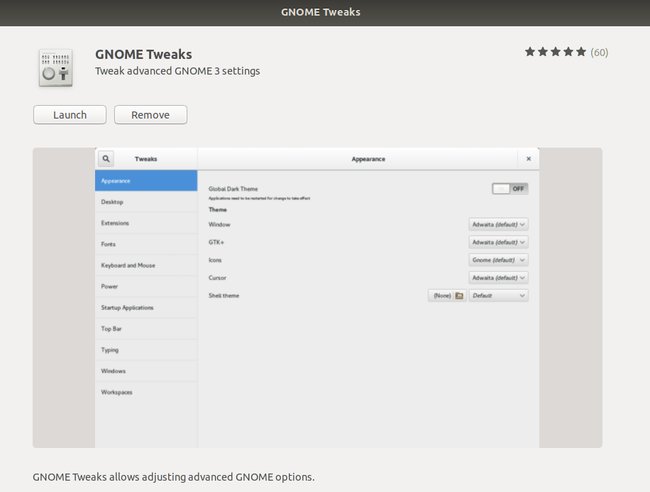This screenshot has width=650, height=492.
Task: Open Extensions in the Tweaks sidebar
Action: point(146,223)
